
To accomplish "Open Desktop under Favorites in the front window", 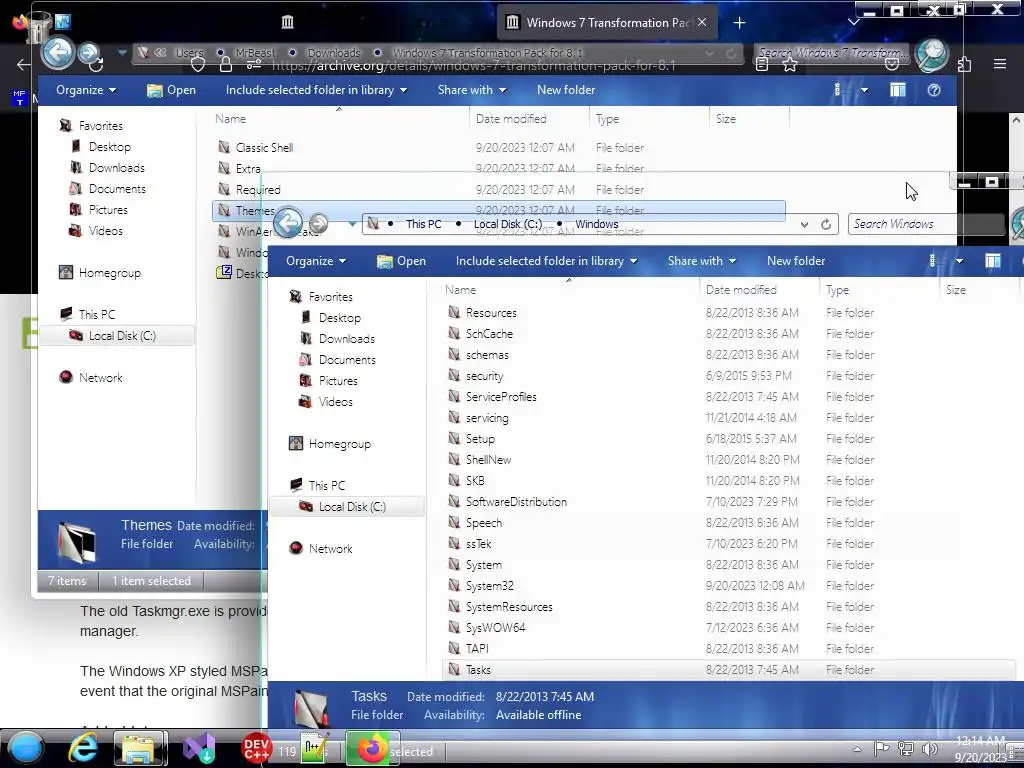I will pyautogui.click(x=340, y=318).
